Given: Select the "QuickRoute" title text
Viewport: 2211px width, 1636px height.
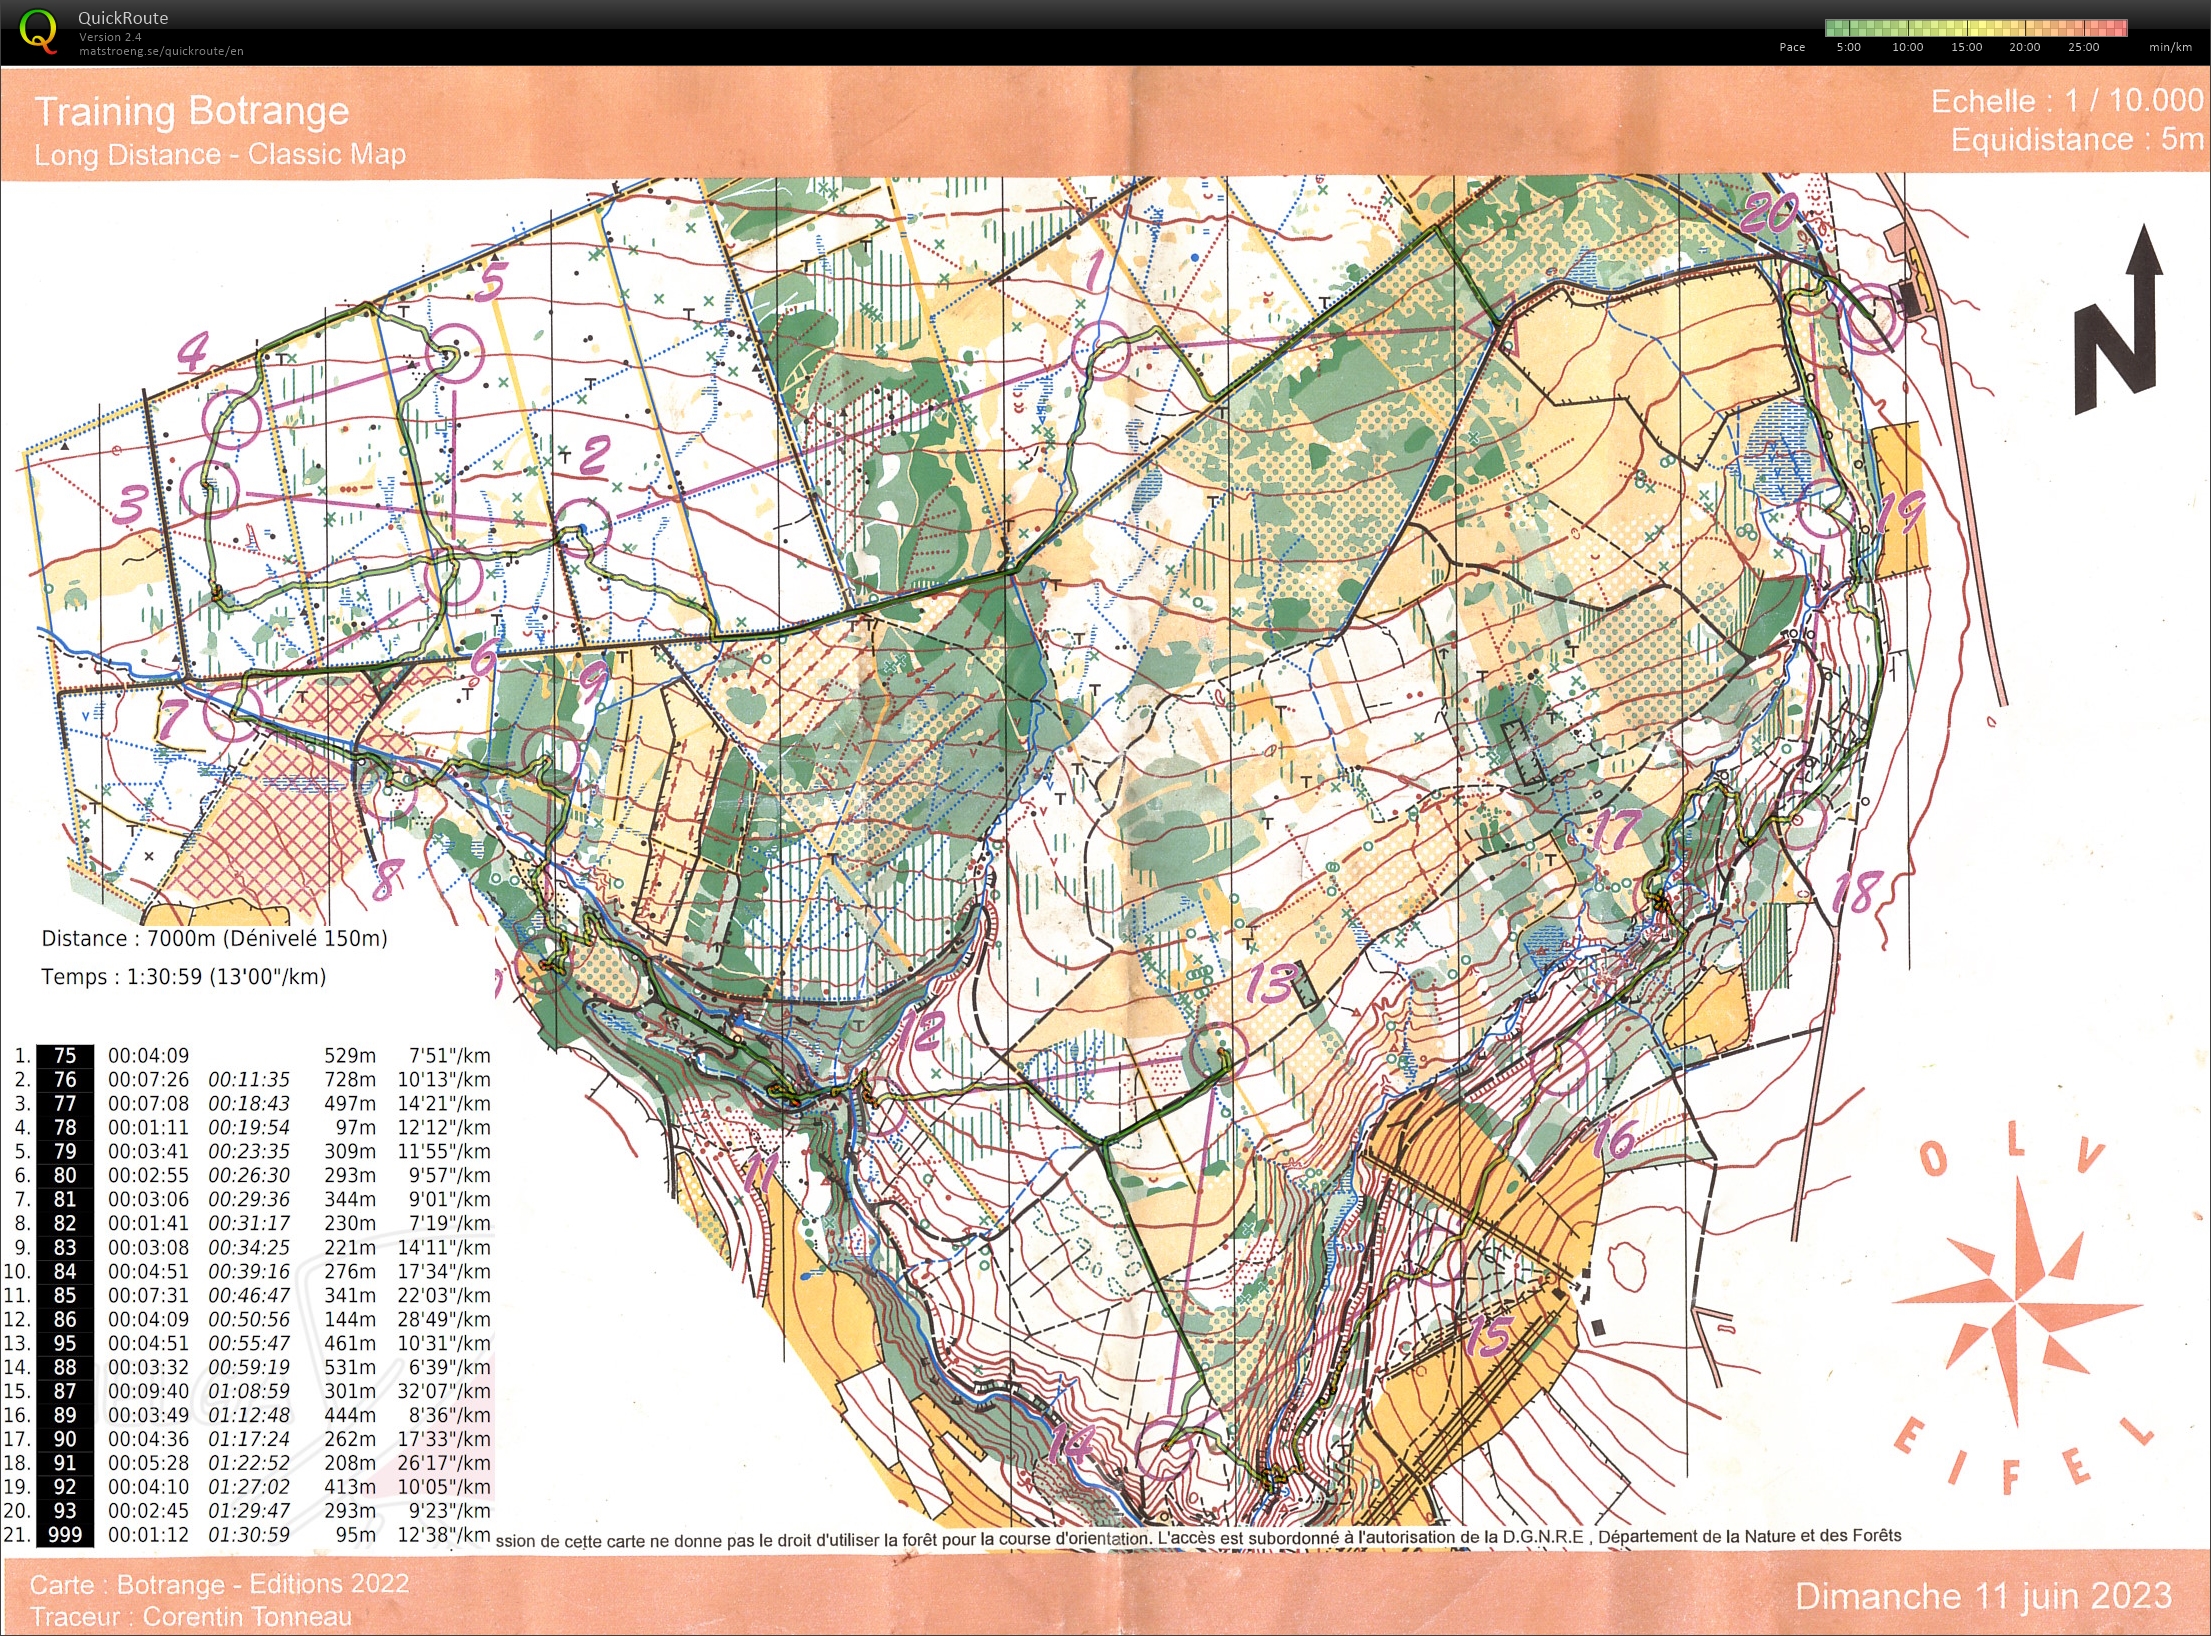Looking at the screenshot, I should (123, 18).
